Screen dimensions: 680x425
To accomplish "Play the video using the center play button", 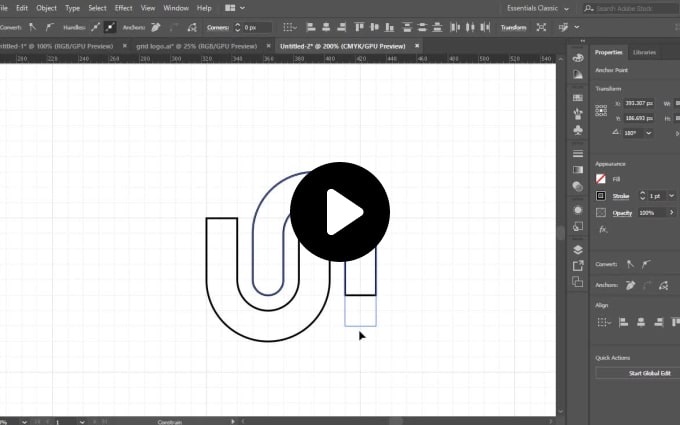I will (x=340, y=212).
